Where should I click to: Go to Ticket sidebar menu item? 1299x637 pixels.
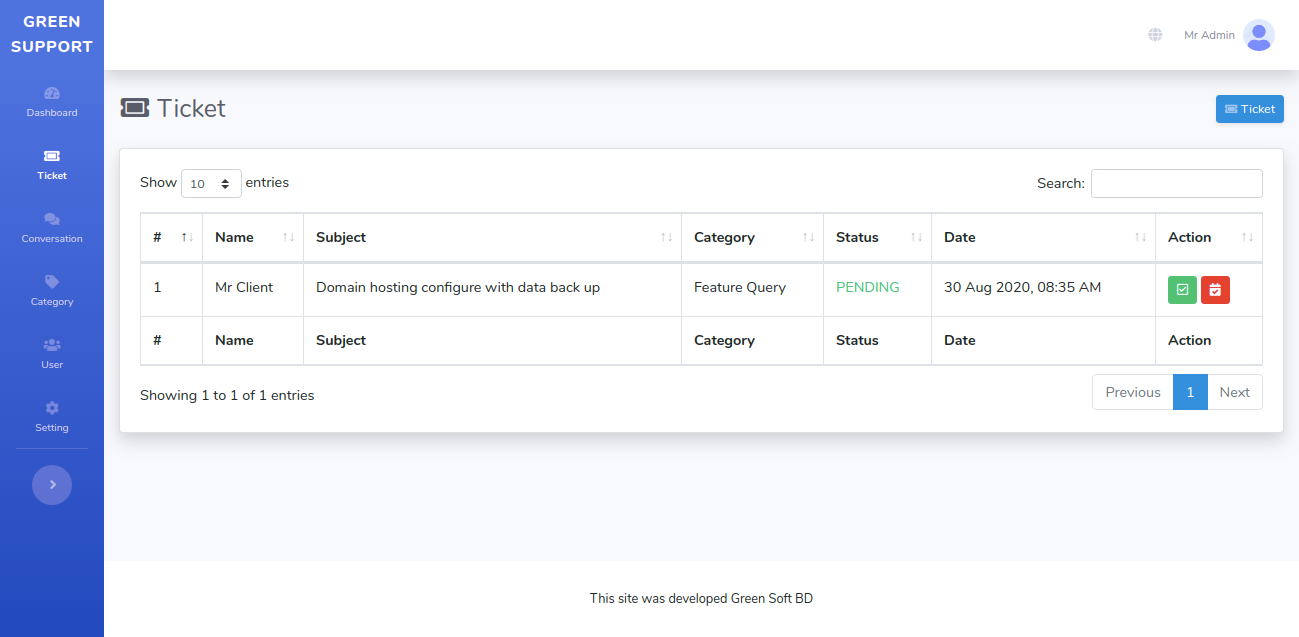(x=52, y=165)
